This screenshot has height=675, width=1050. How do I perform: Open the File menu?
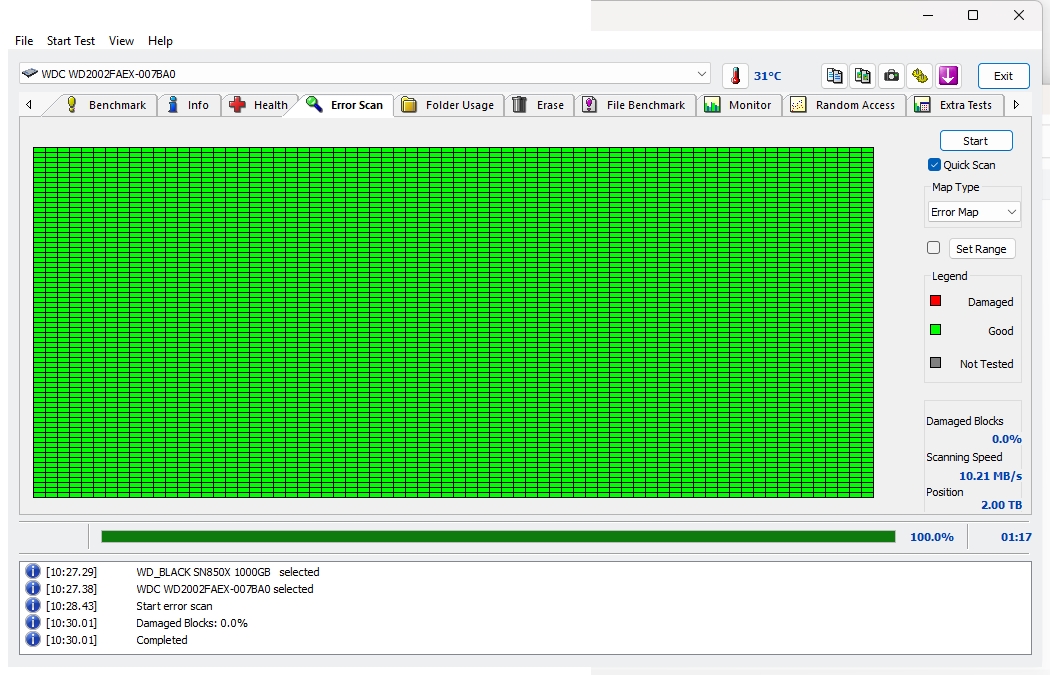(x=24, y=41)
